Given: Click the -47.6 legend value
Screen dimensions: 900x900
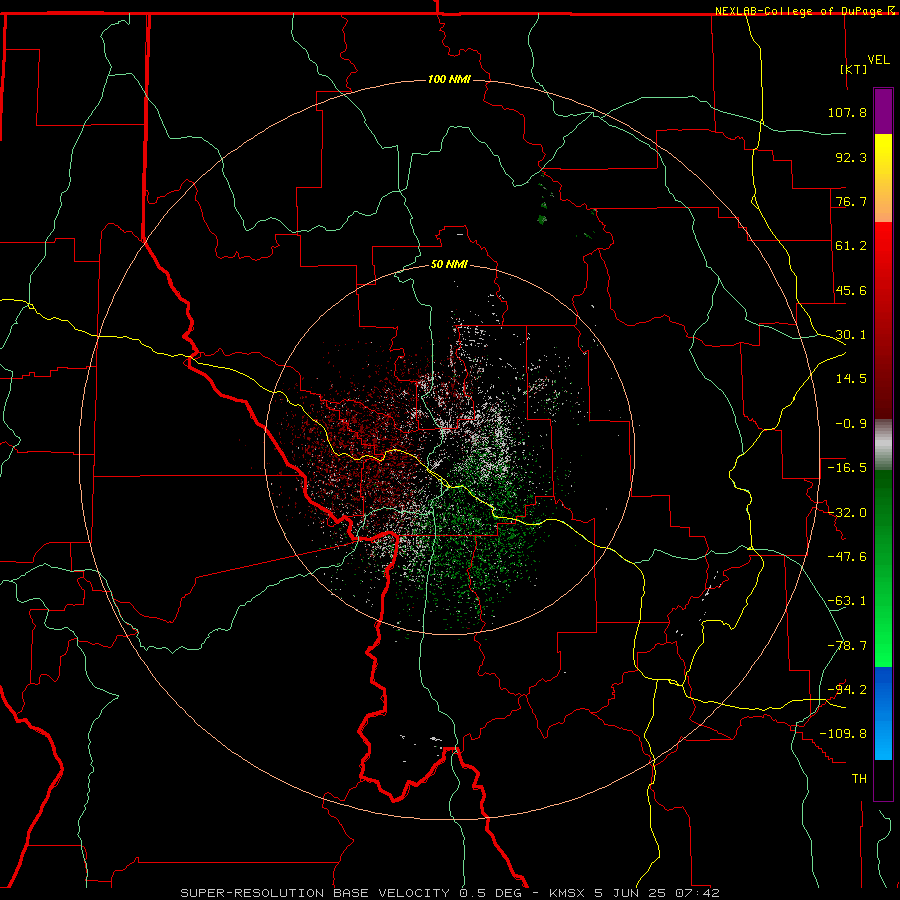Looking at the screenshot, I should pyautogui.click(x=847, y=557).
